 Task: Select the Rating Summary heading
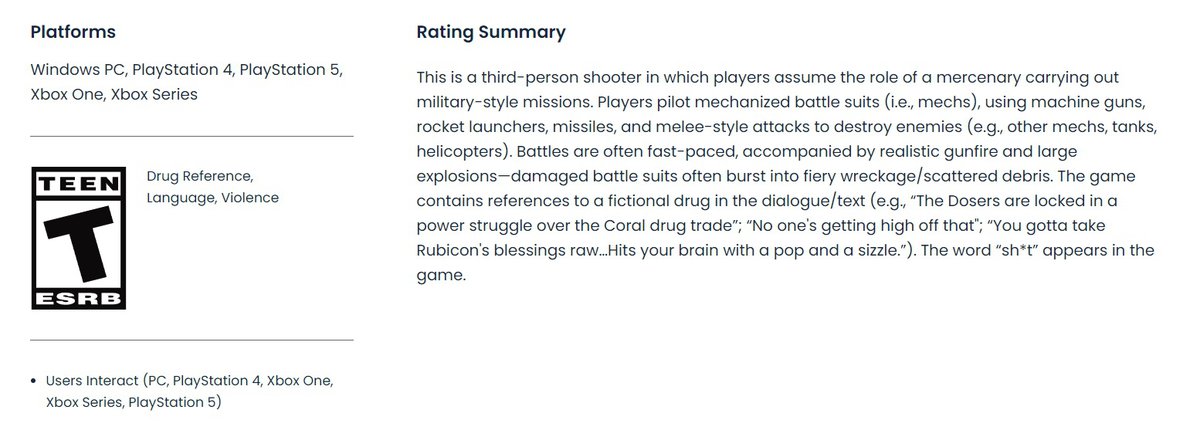(x=490, y=32)
